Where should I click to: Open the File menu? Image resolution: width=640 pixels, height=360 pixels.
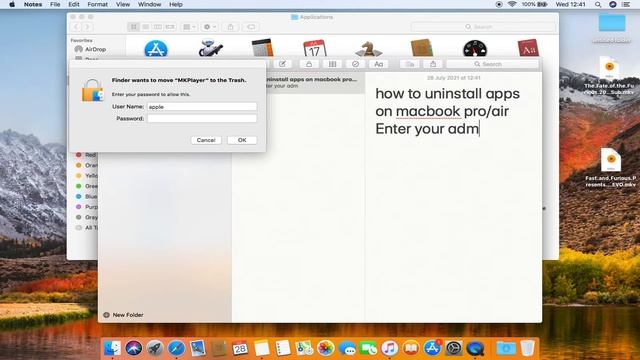tap(55, 4)
